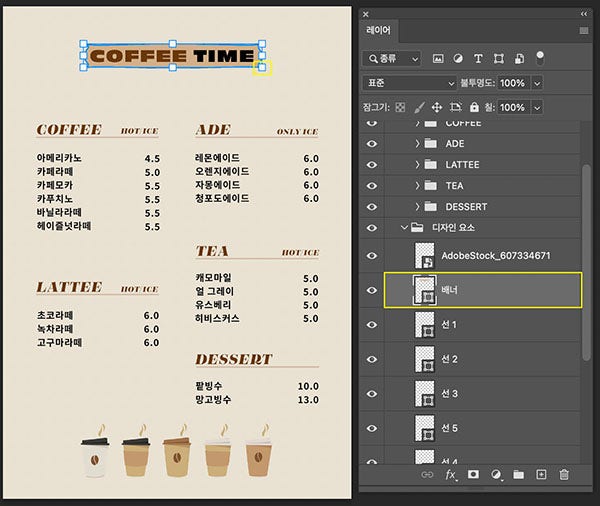Click the adjustment layer filter icon
The width and height of the screenshot is (600, 506).
(x=458, y=59)
